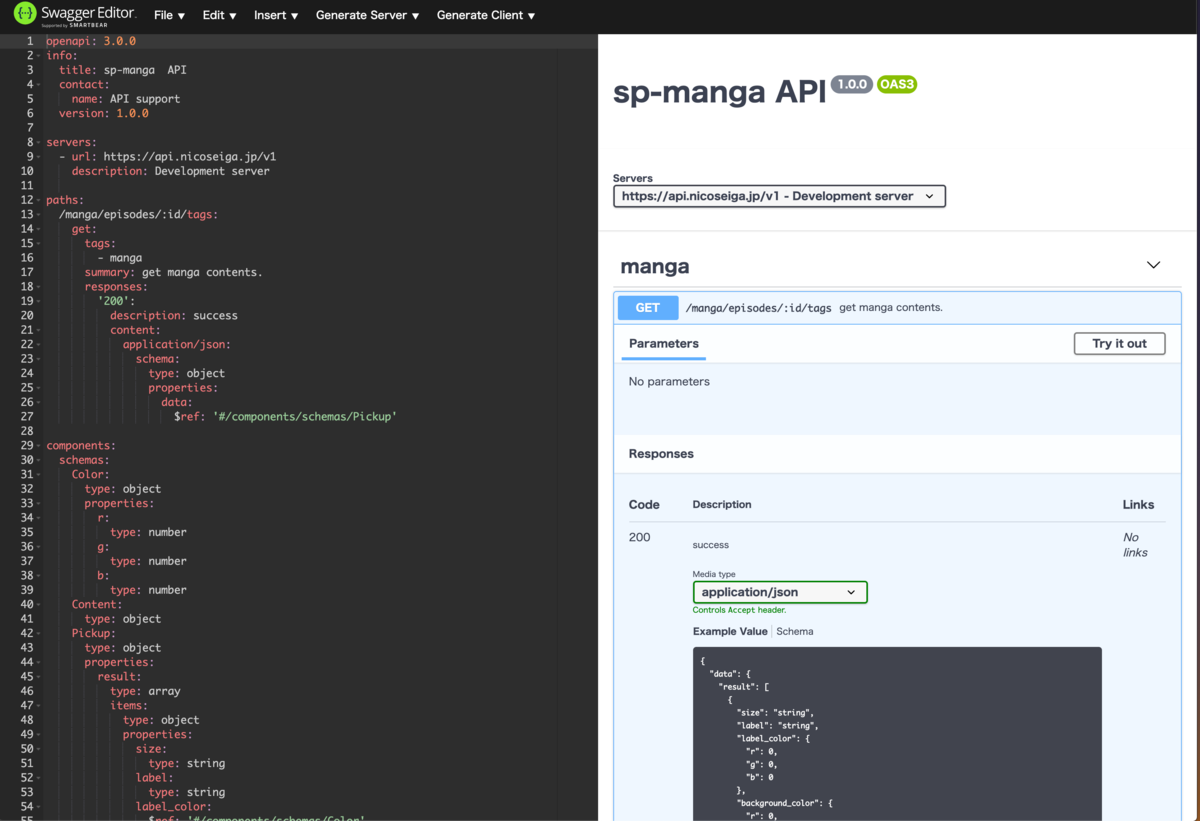This screenshot has width=1200, height=821.
Task: Click the OAS3 badge
Action: (897, 85)
